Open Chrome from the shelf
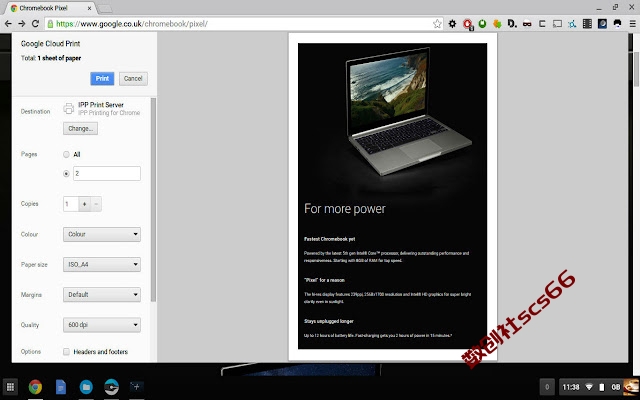Image resolution: width=640 pixels, height=400 pixels. click(x=35, y=387)
